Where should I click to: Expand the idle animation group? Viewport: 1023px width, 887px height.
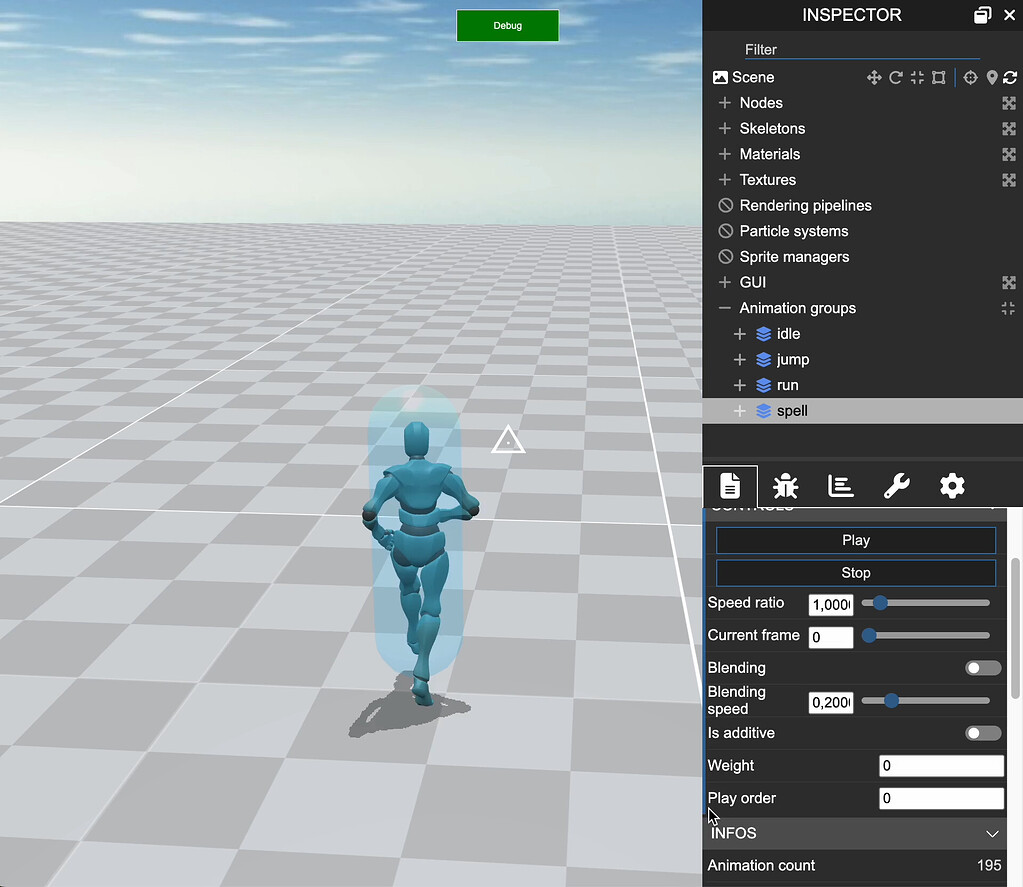pos(739,333)
